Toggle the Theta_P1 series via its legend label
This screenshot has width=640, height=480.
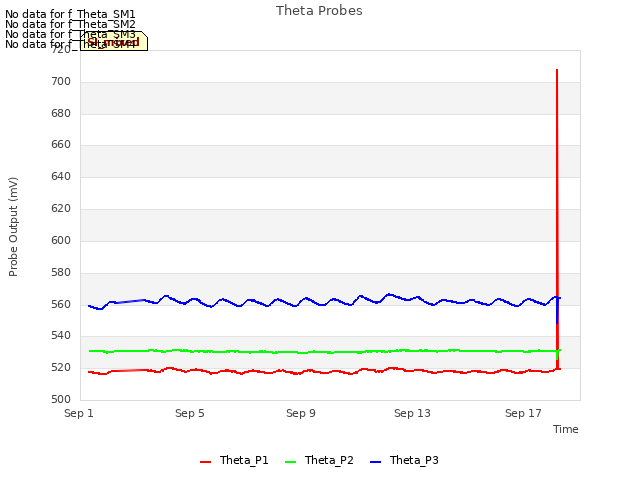(x=244, y=460)
